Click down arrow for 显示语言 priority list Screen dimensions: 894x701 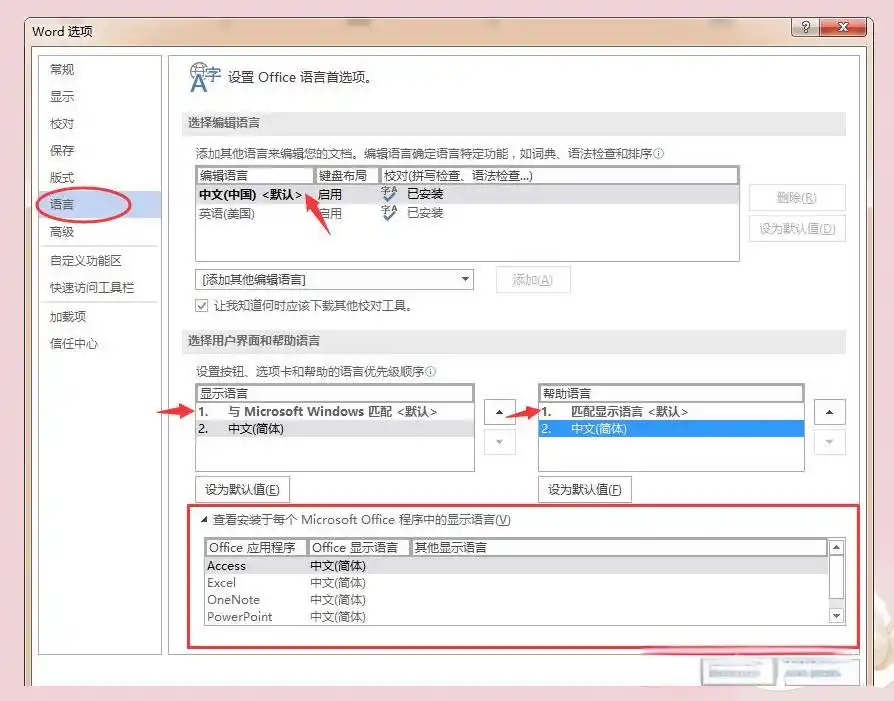pyautogui.click(x=499, y=441)
